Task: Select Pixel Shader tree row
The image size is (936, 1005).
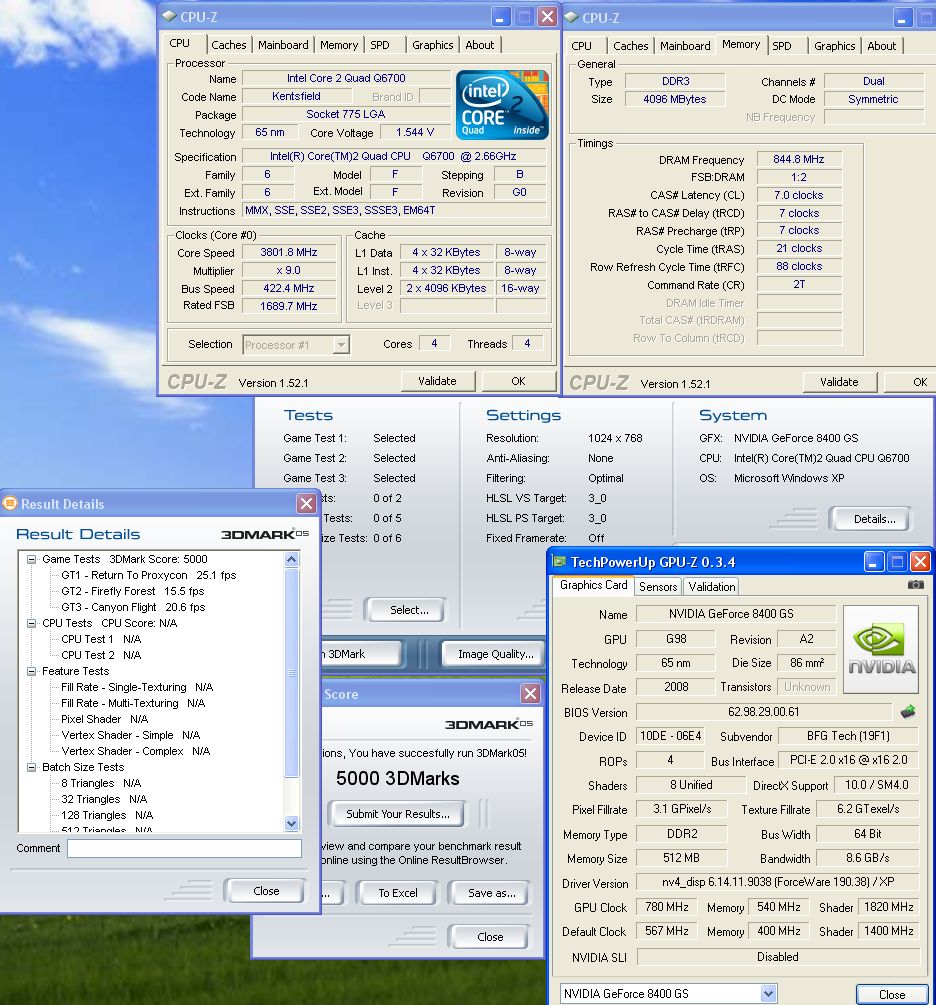Action: [104, 719]
